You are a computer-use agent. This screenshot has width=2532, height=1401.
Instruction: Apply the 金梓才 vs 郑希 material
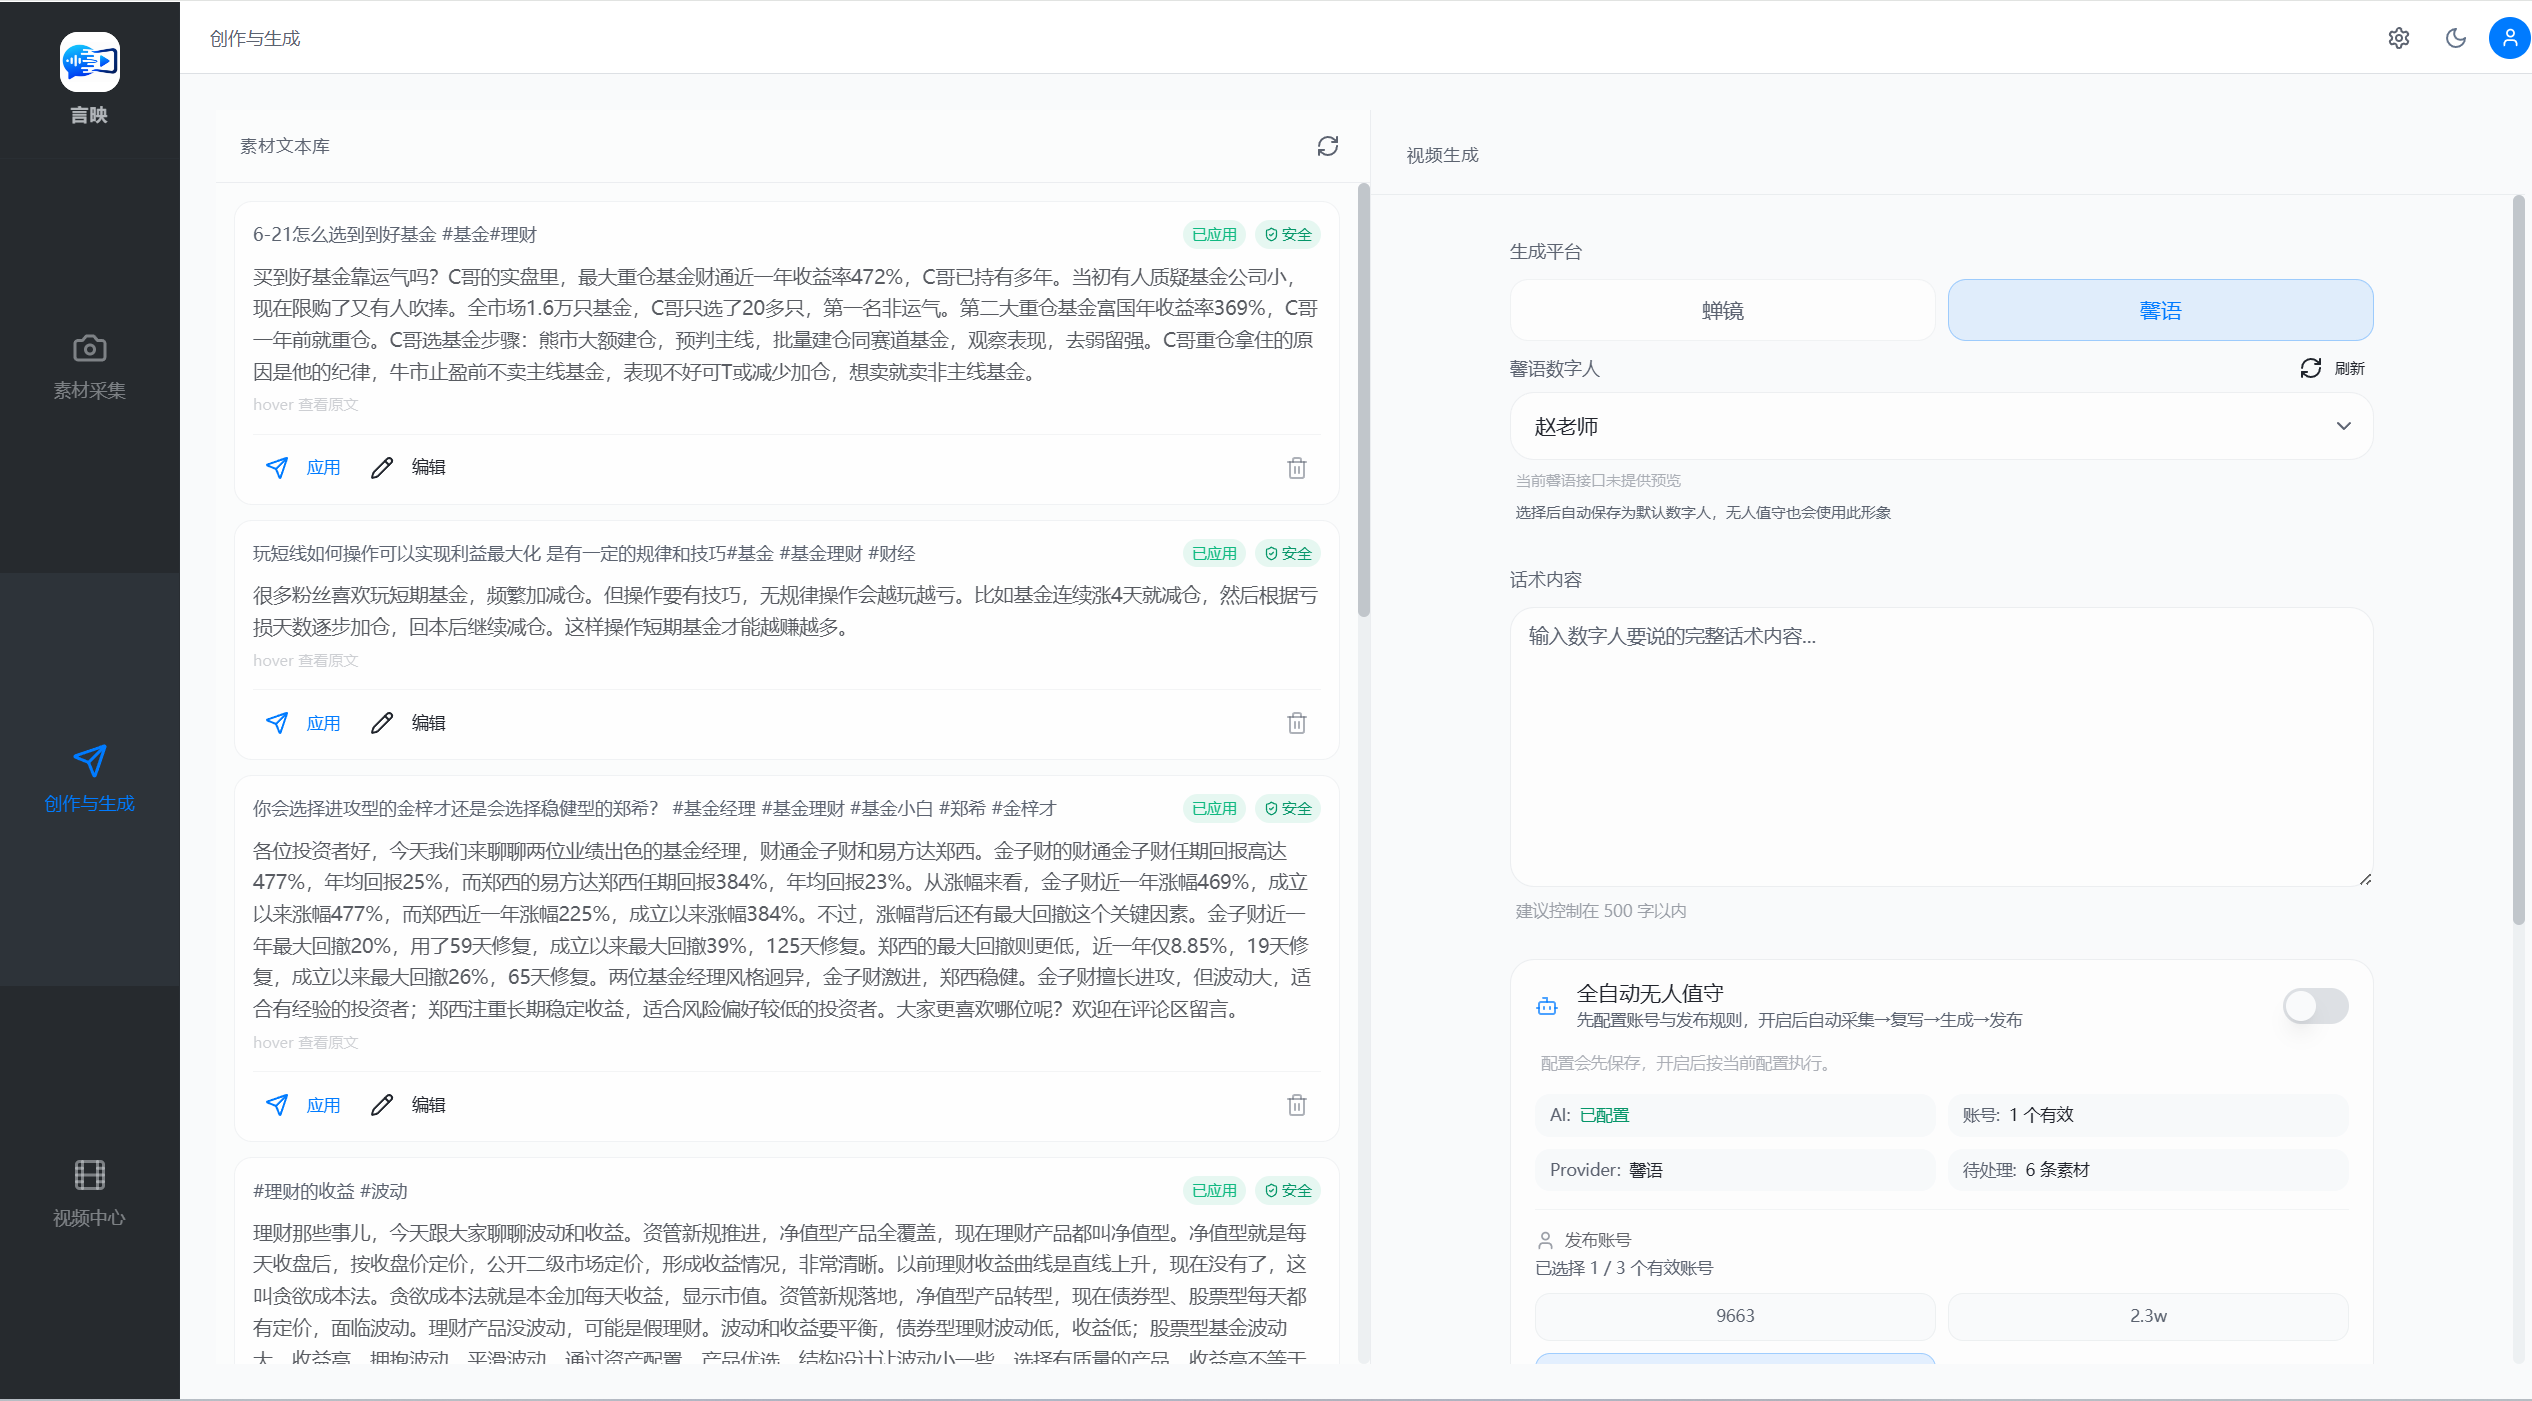tap(303, 1104)
